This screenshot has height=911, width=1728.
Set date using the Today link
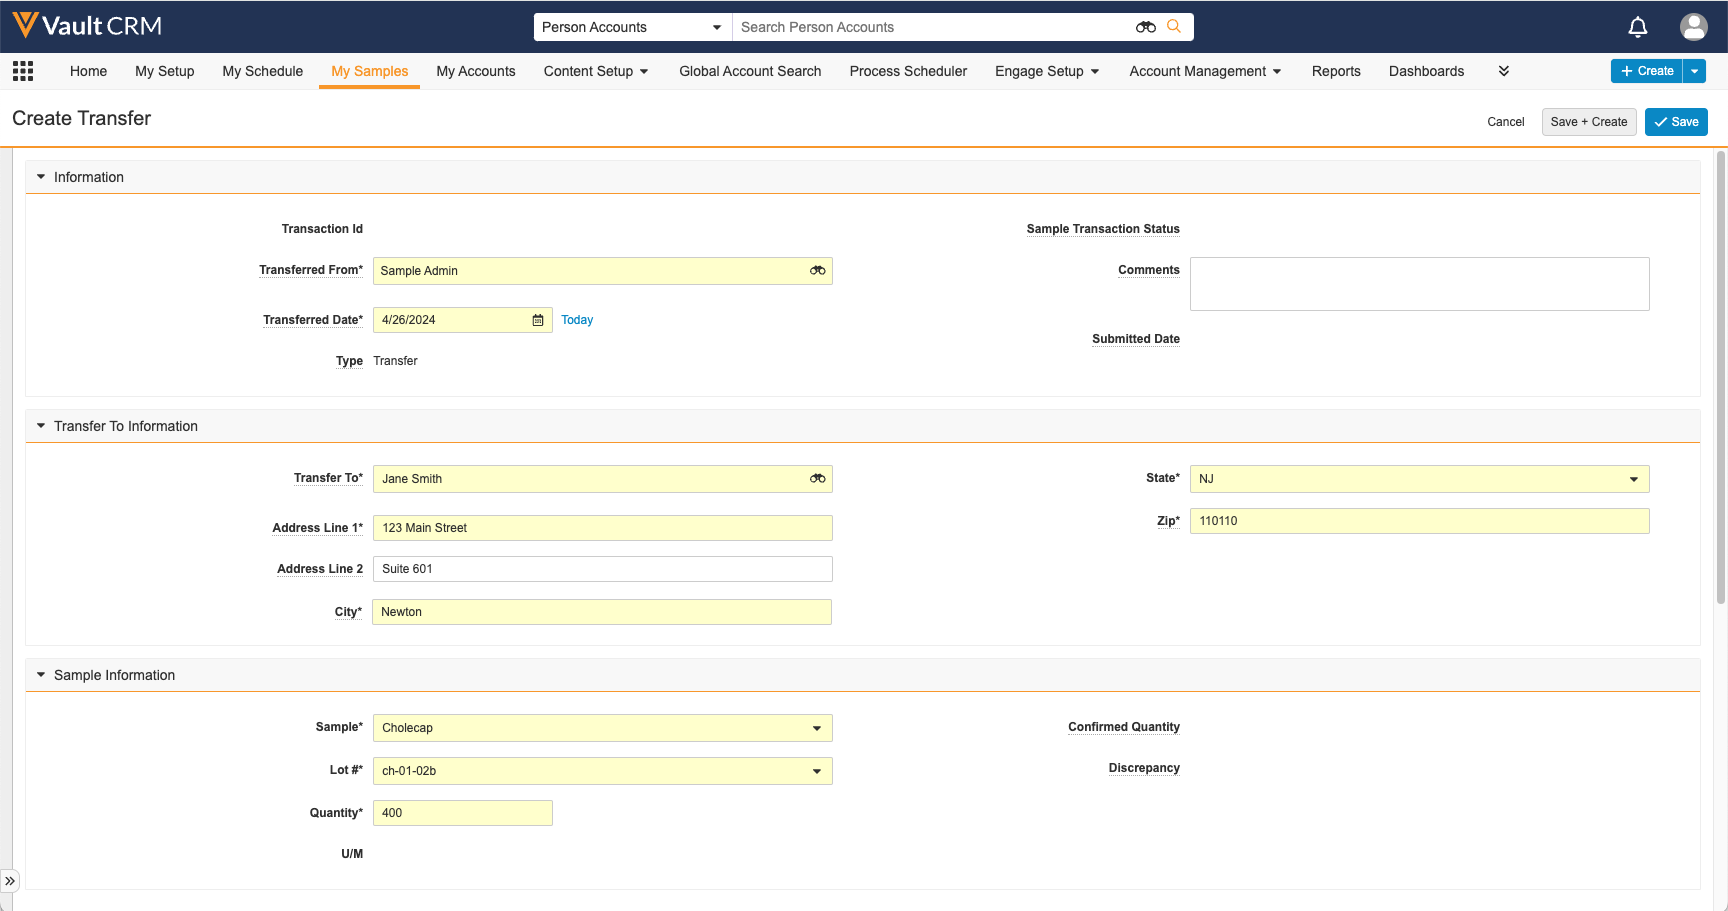tap(577, 320)
